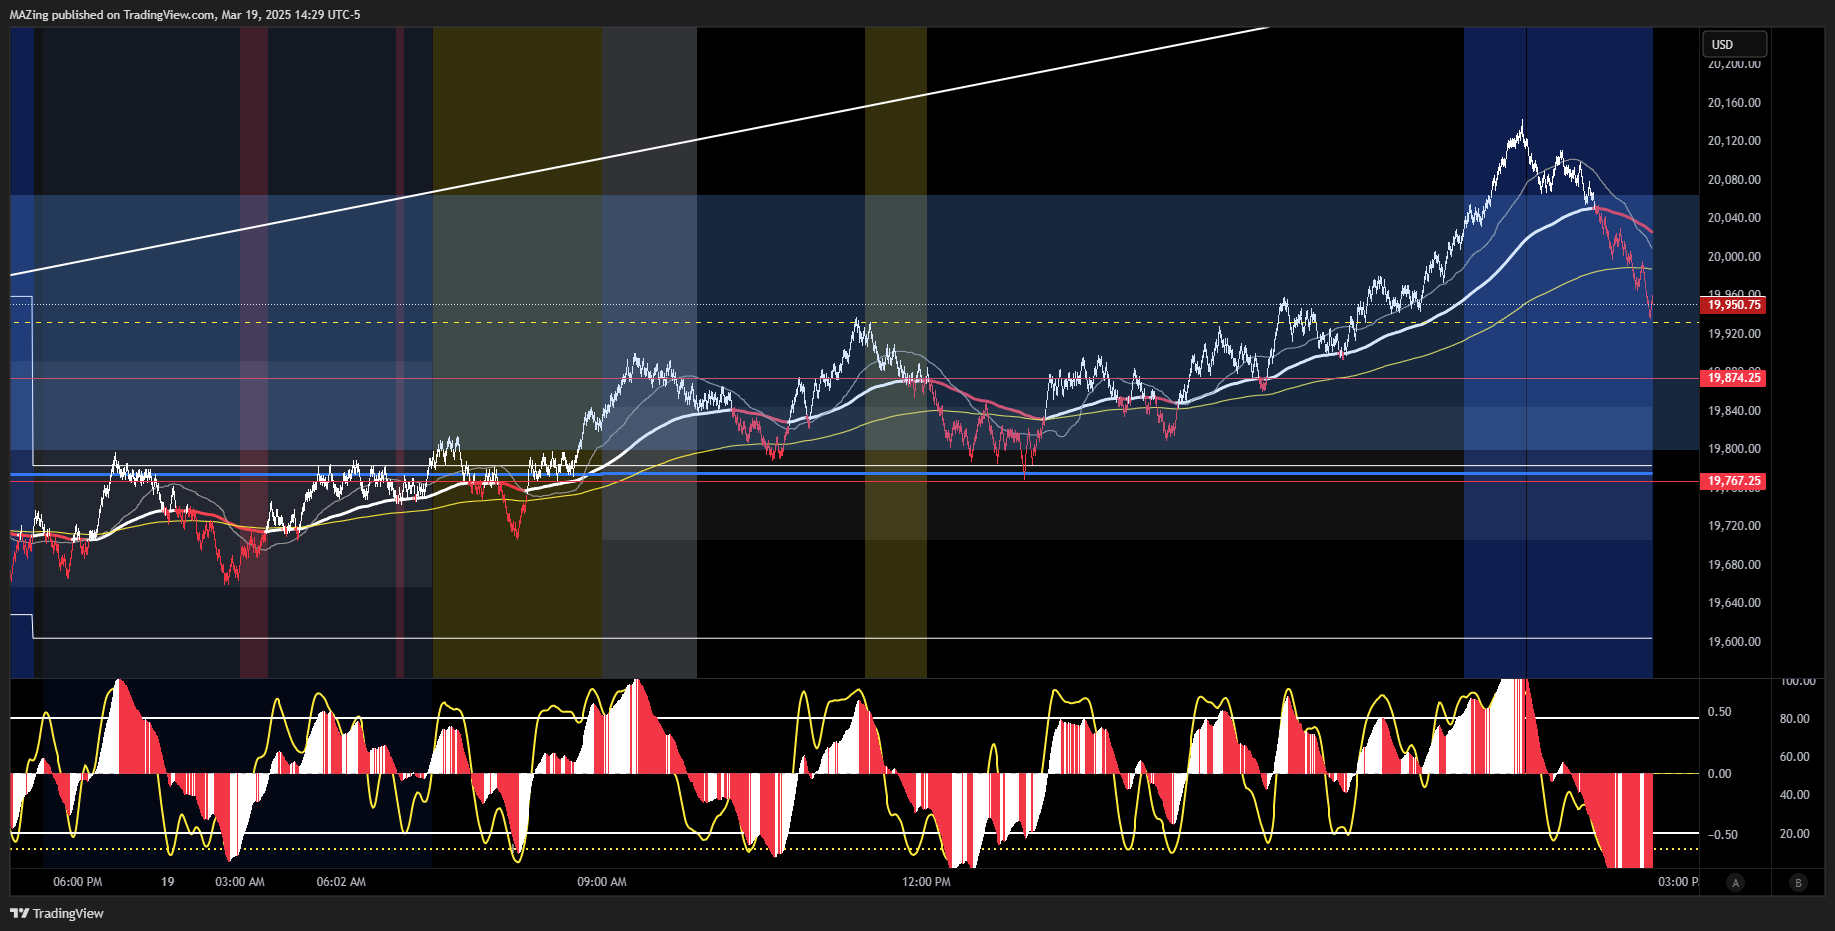1835x931 pixels.
Task: Click the 19,800.00 price axis tick
Action: (x=1734, y=449)
